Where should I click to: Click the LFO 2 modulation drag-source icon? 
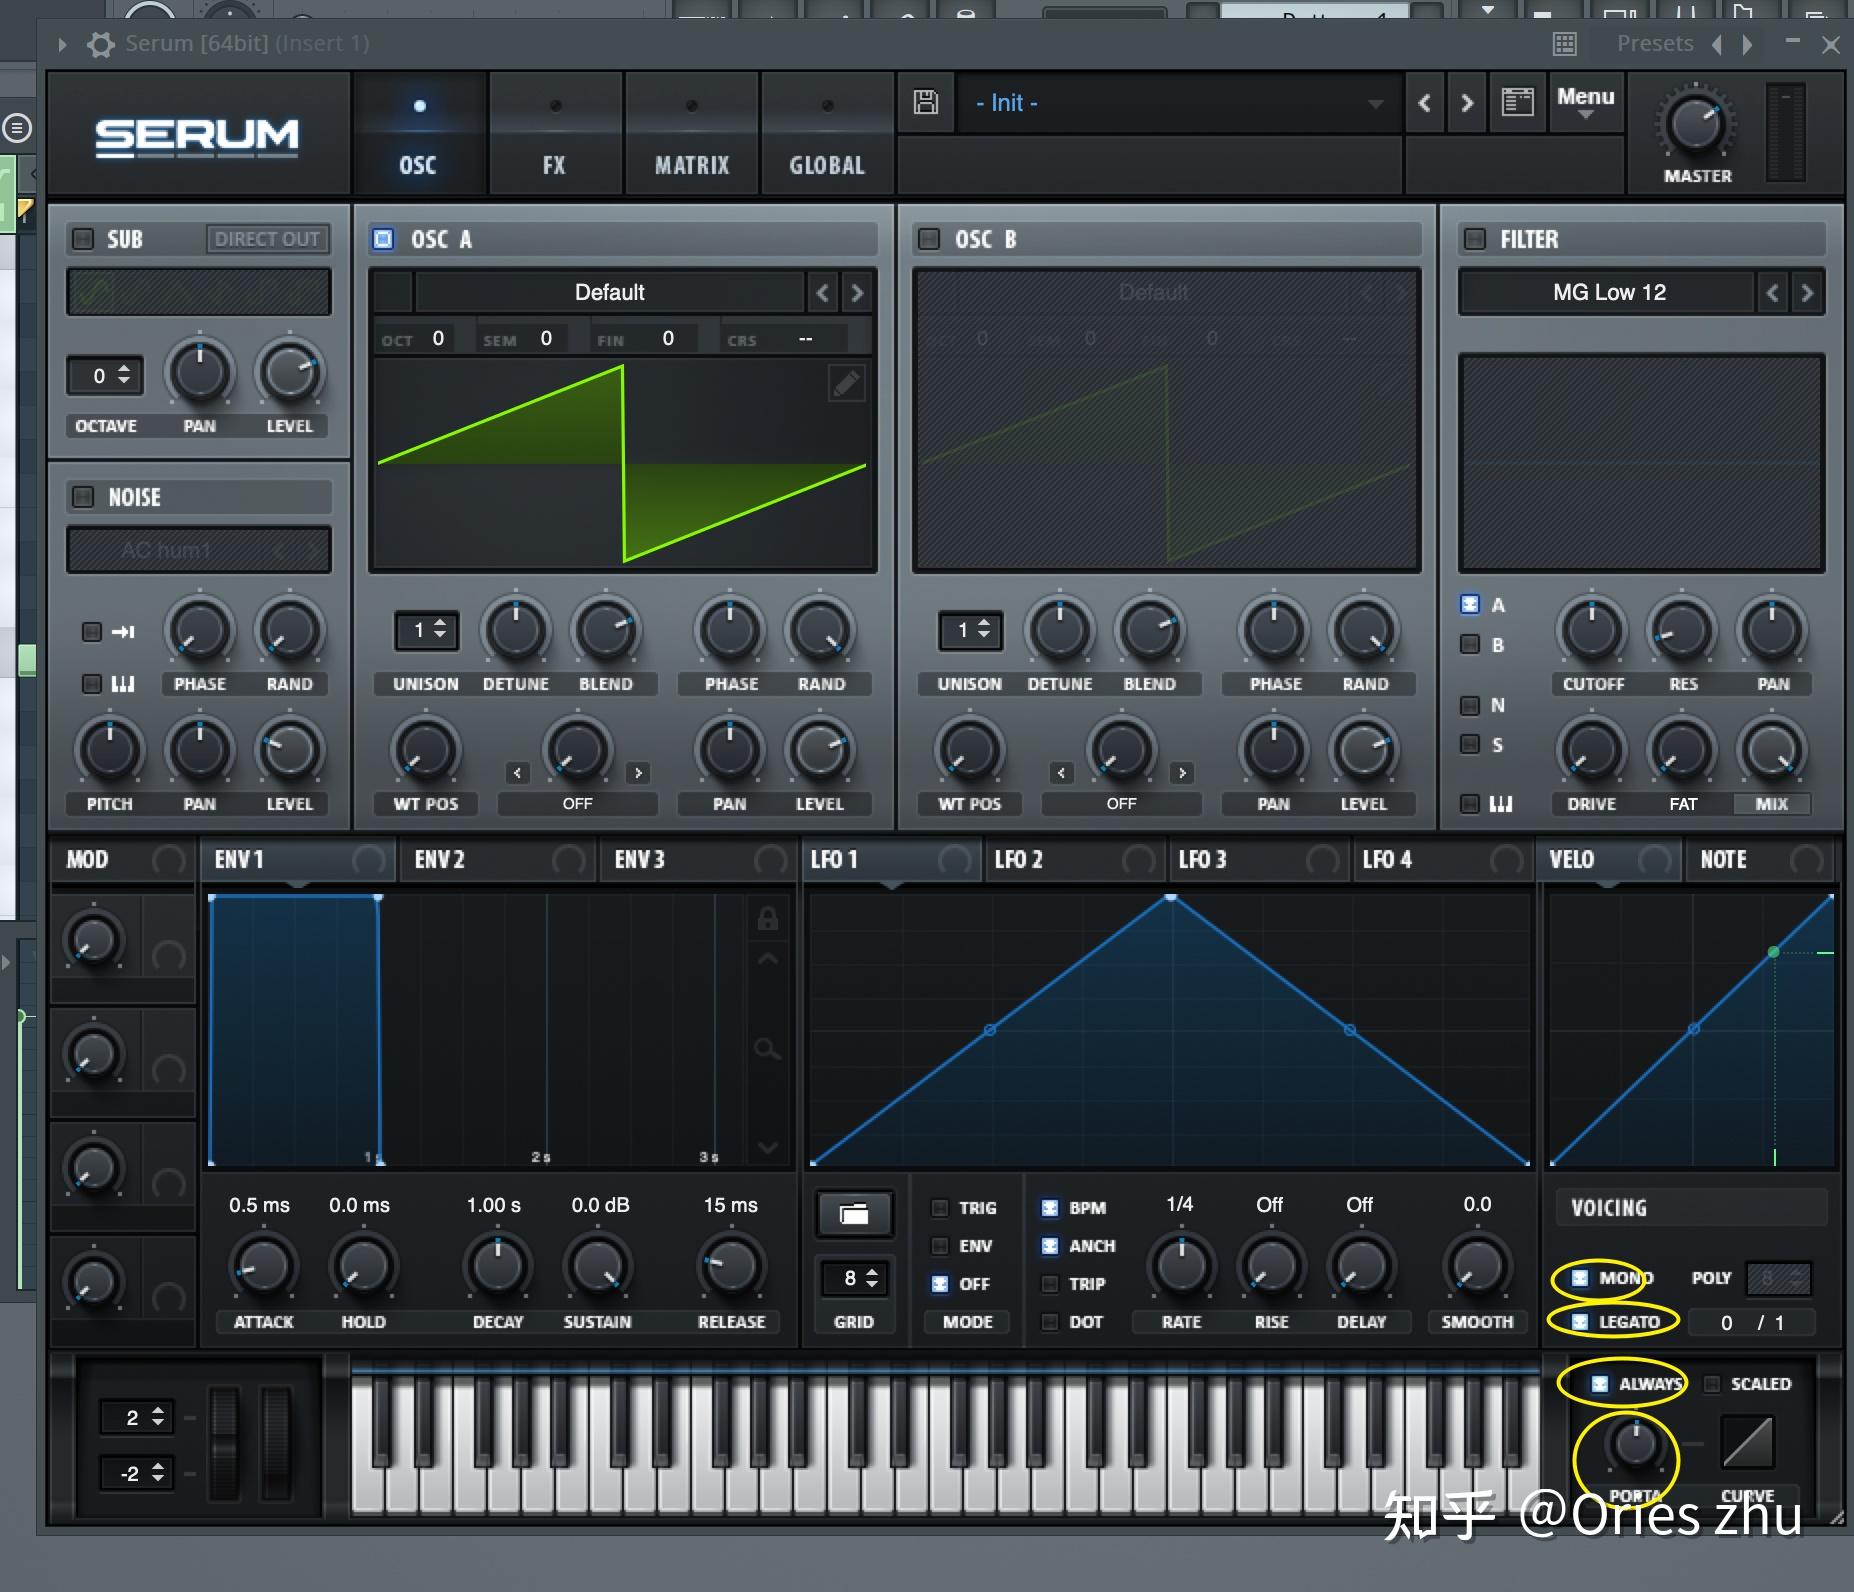[1138, 860]
